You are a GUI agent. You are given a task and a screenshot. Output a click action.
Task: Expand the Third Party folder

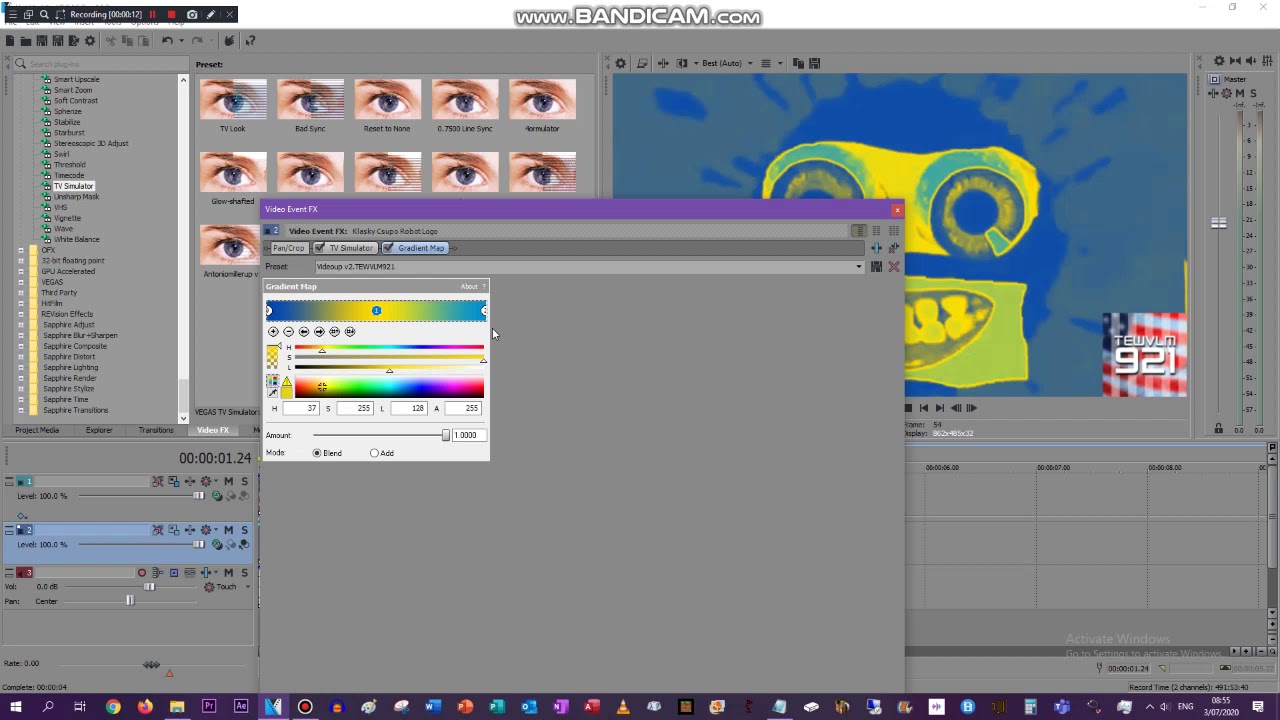tap(21, 293)
